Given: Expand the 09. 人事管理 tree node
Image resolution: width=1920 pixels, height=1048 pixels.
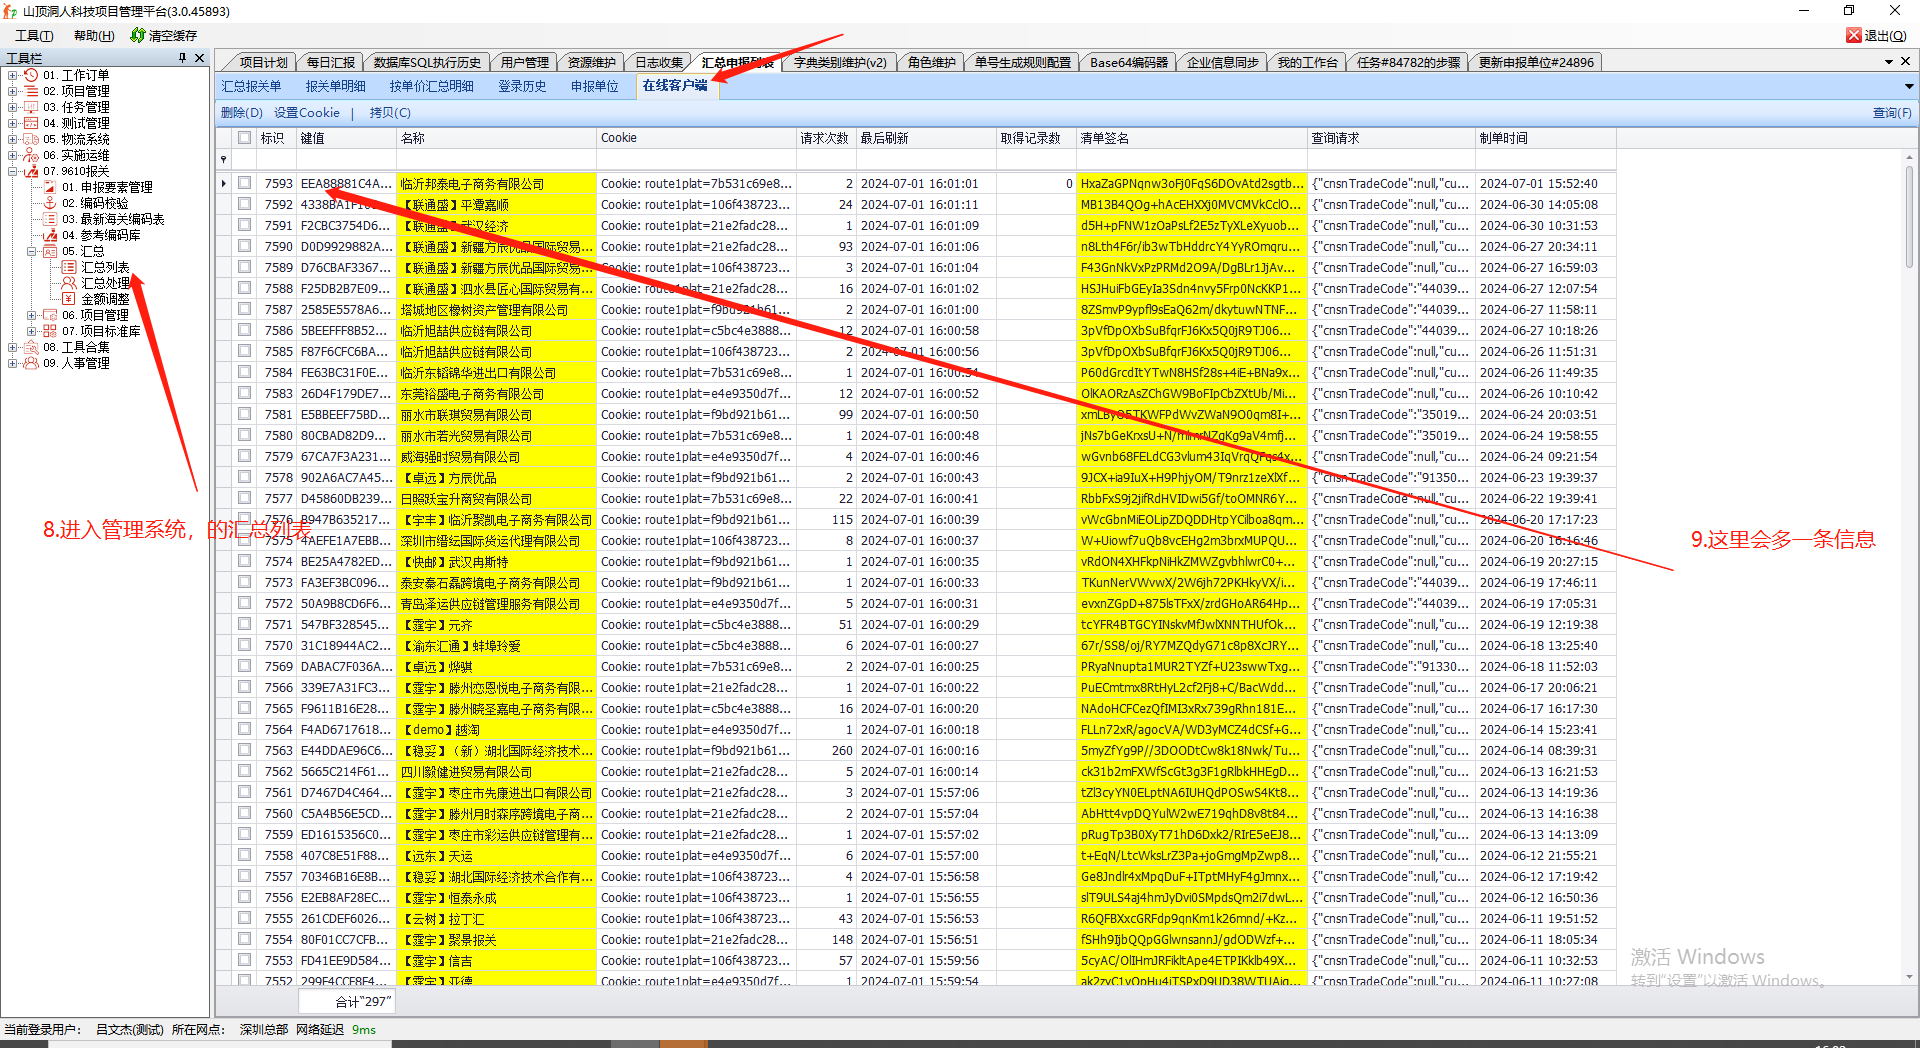Looking at the screenshot, I should tap(12, 363).
